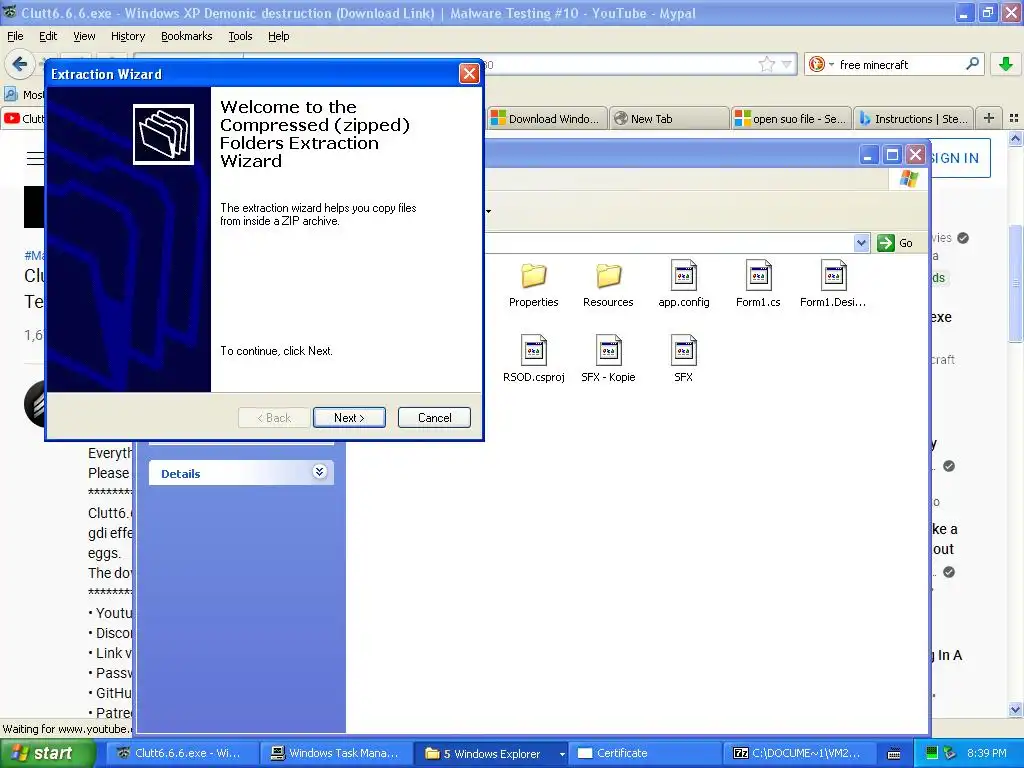Switch to the Instructions Steam tab
This screenshot has width=1024, height=768.
point(914,119)
